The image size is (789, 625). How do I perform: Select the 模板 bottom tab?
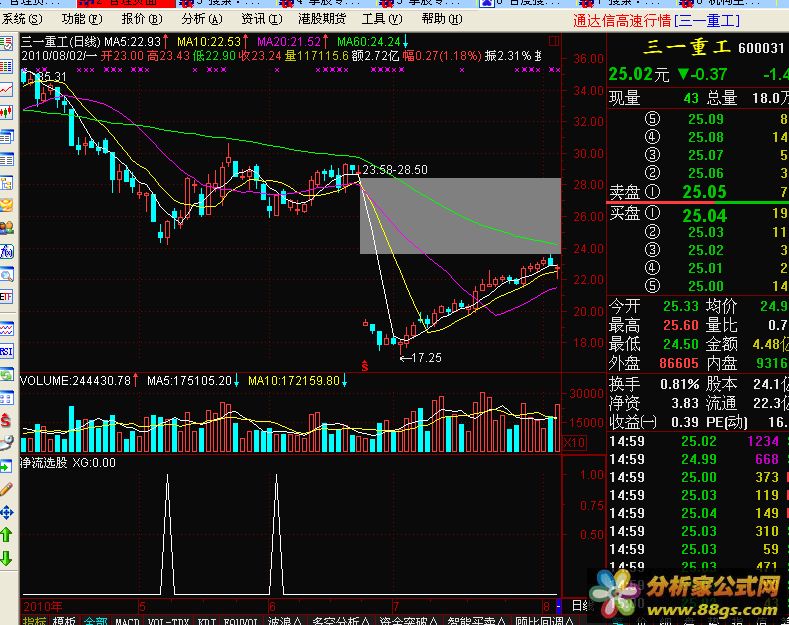(x=64, y=620)
